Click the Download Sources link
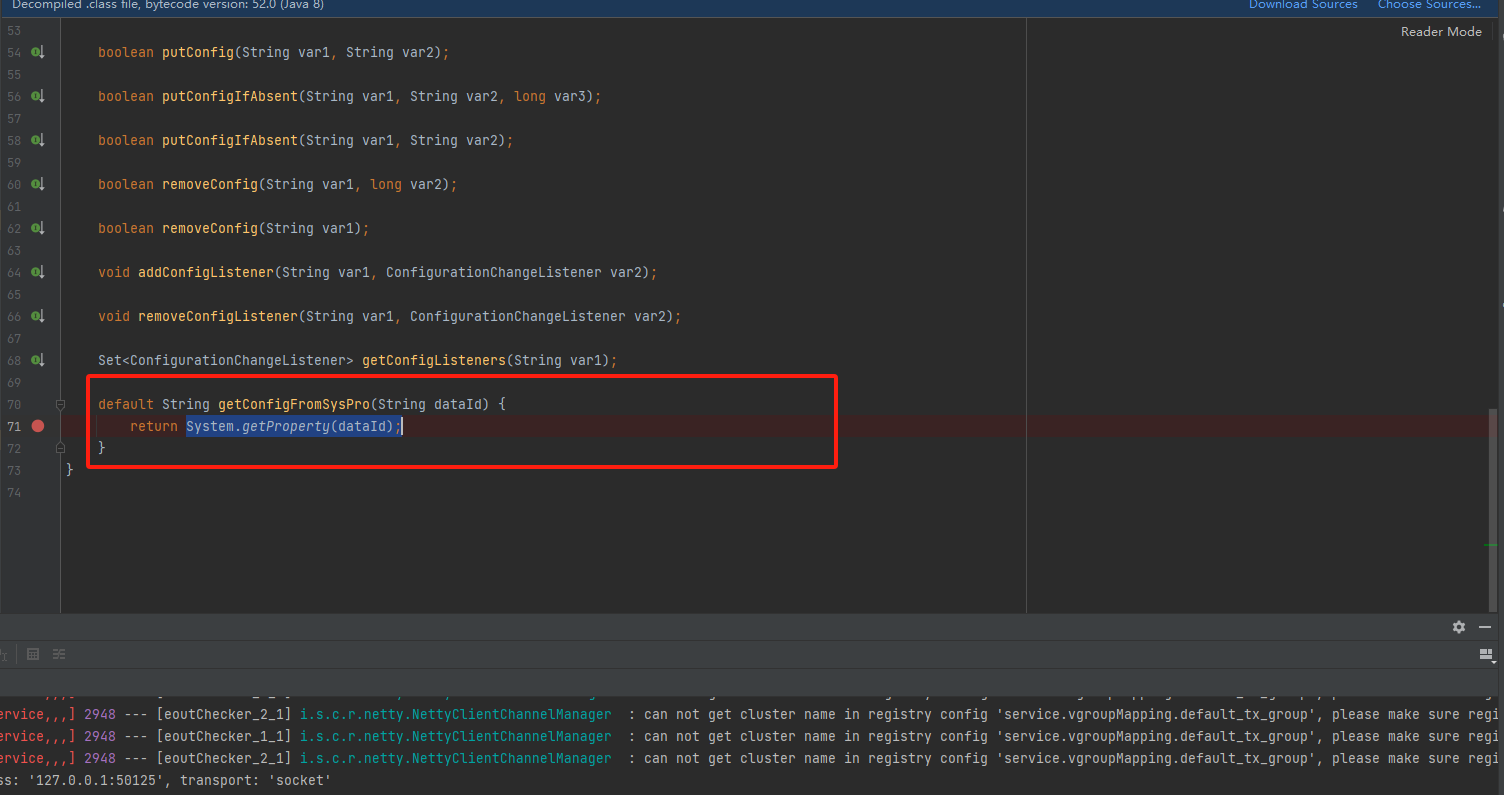The image size is (1504, 795). [1303, 5]
